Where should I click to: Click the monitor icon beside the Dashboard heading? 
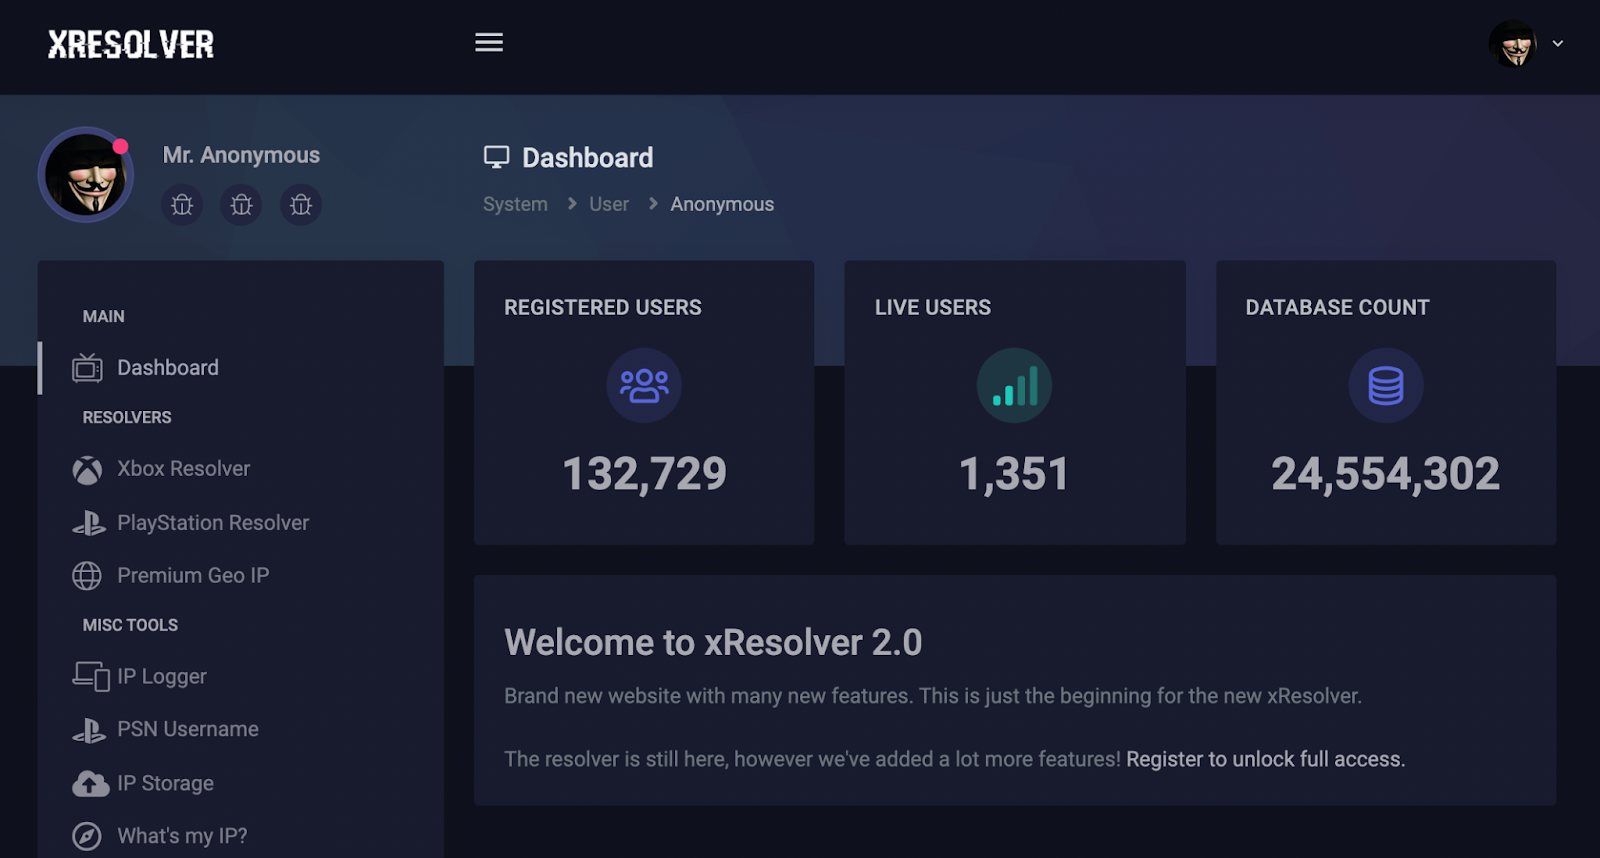[496, 157]
